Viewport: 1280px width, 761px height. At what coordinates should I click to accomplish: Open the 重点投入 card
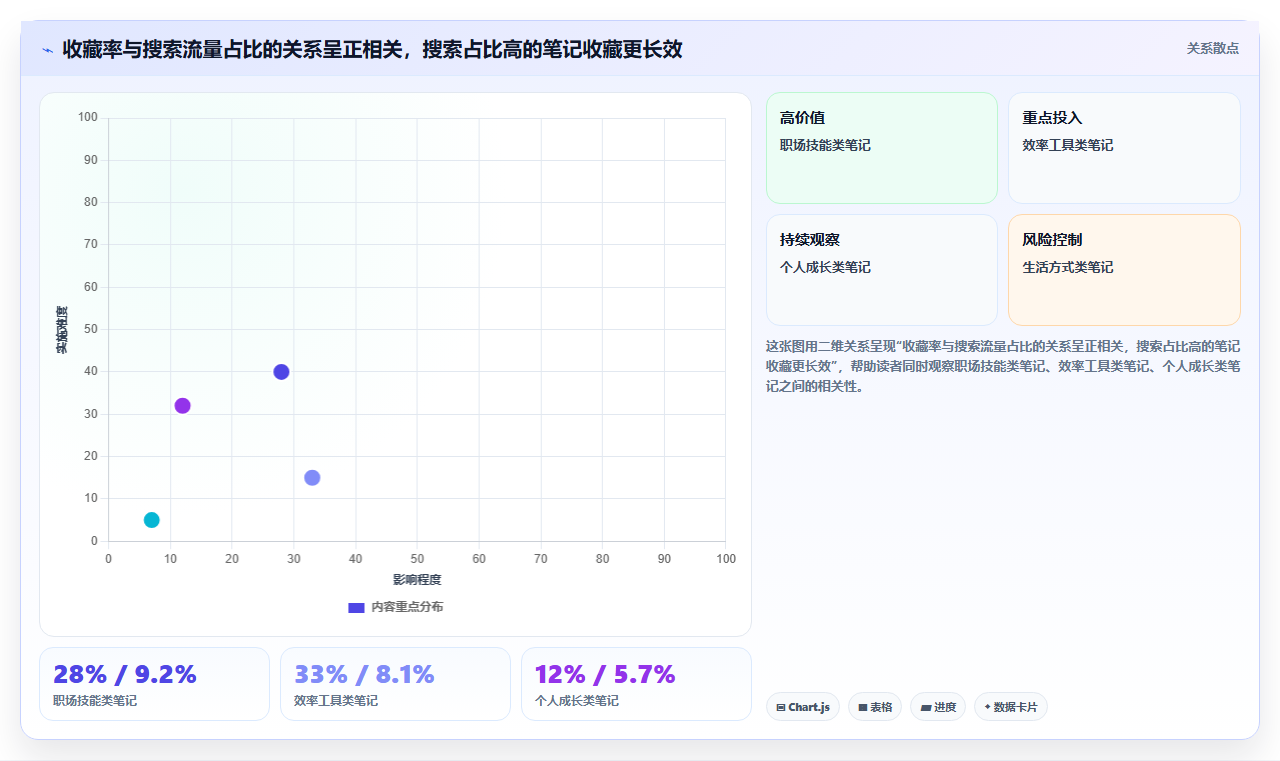point(1124,148)
